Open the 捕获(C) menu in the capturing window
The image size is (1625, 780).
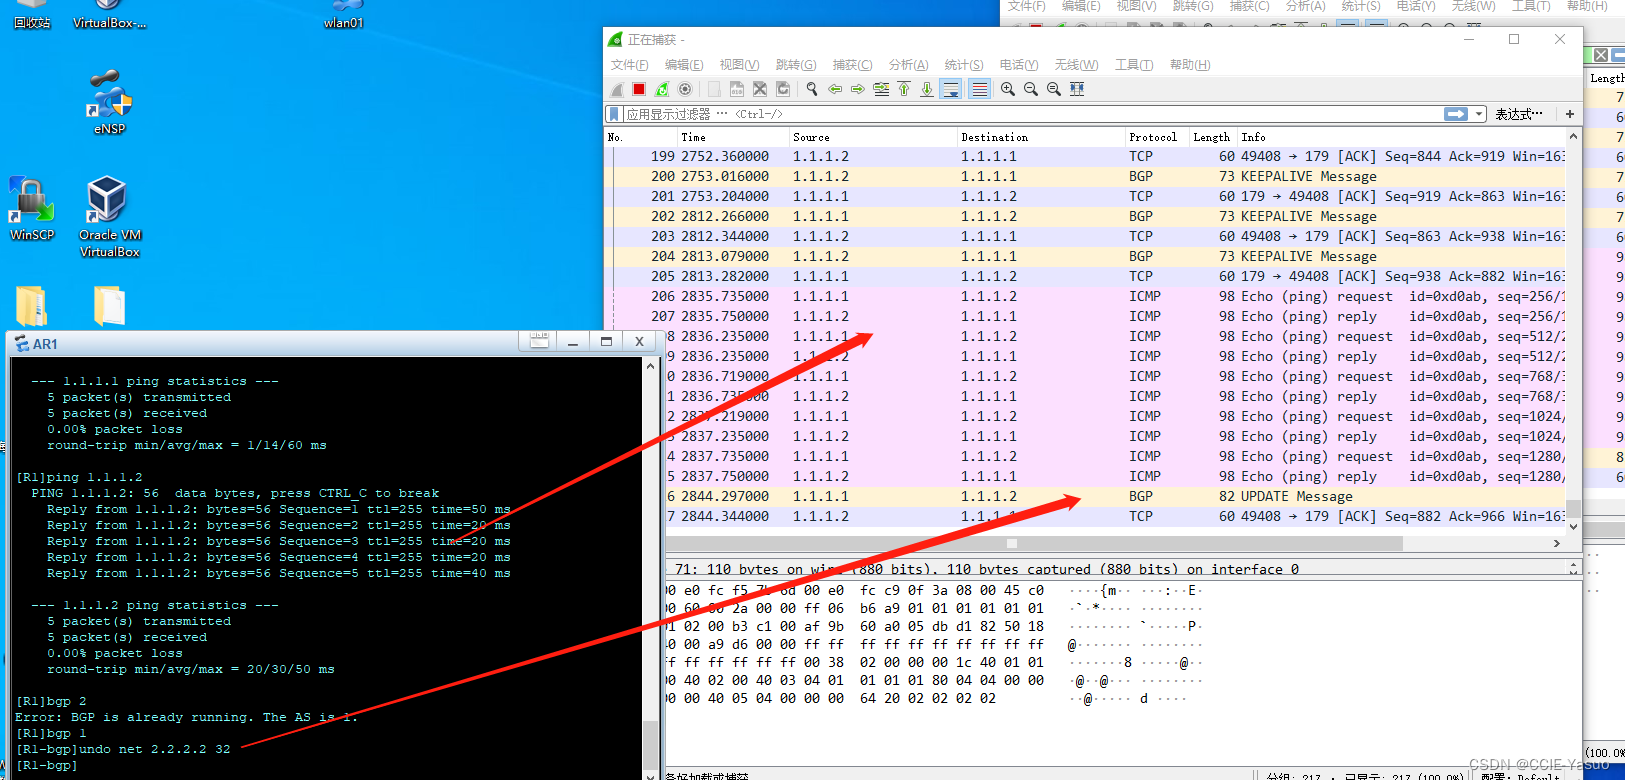pos(852,65)
